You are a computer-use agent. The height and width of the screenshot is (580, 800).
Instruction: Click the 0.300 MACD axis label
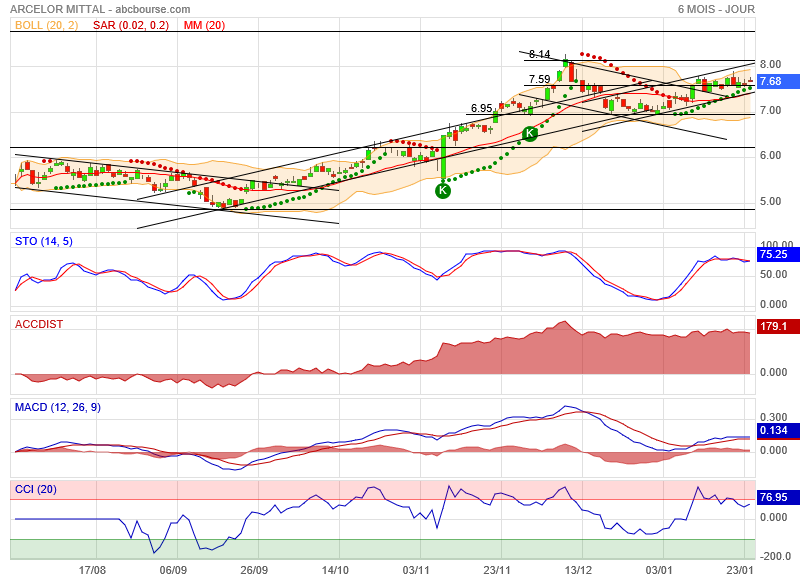pyautogui.click(x=773, y=417)
